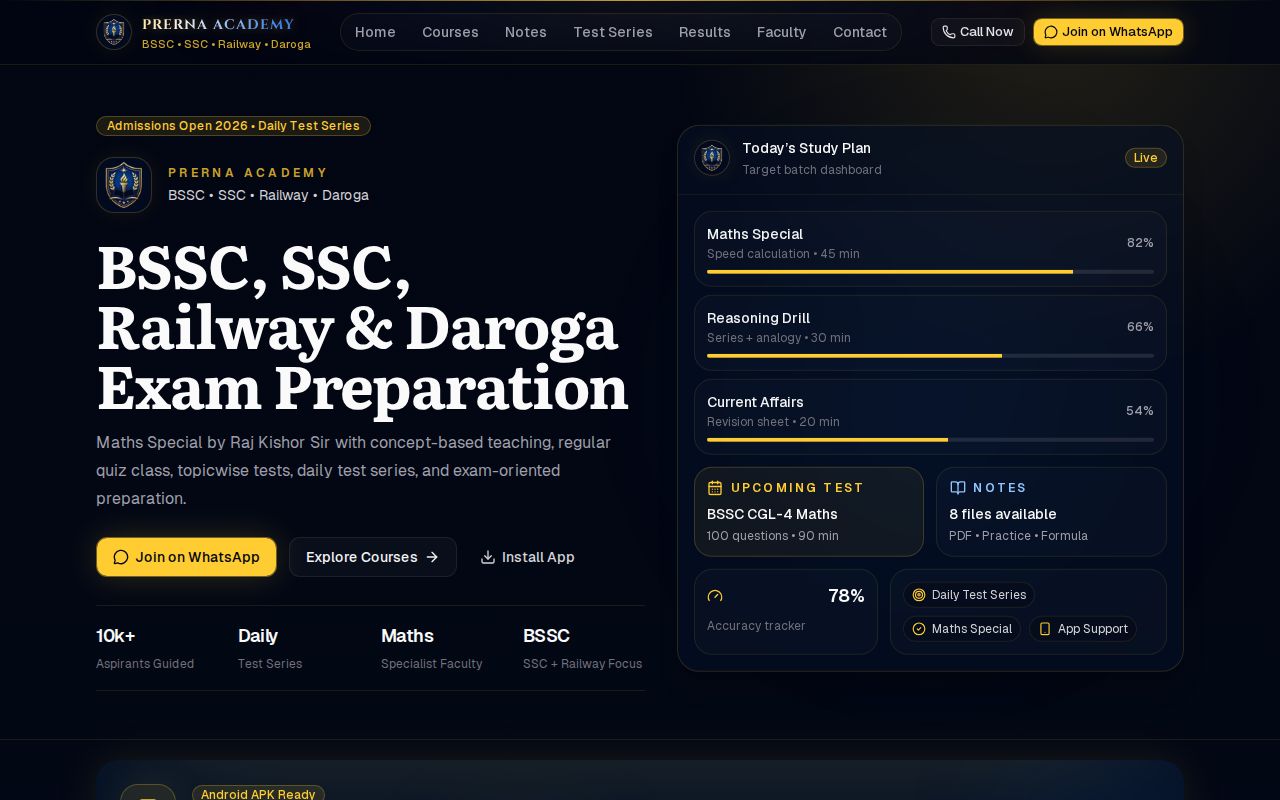Screen dimensions: 1280x800
Task: Click the Daily Test Series chip
Action: [969, 595]
